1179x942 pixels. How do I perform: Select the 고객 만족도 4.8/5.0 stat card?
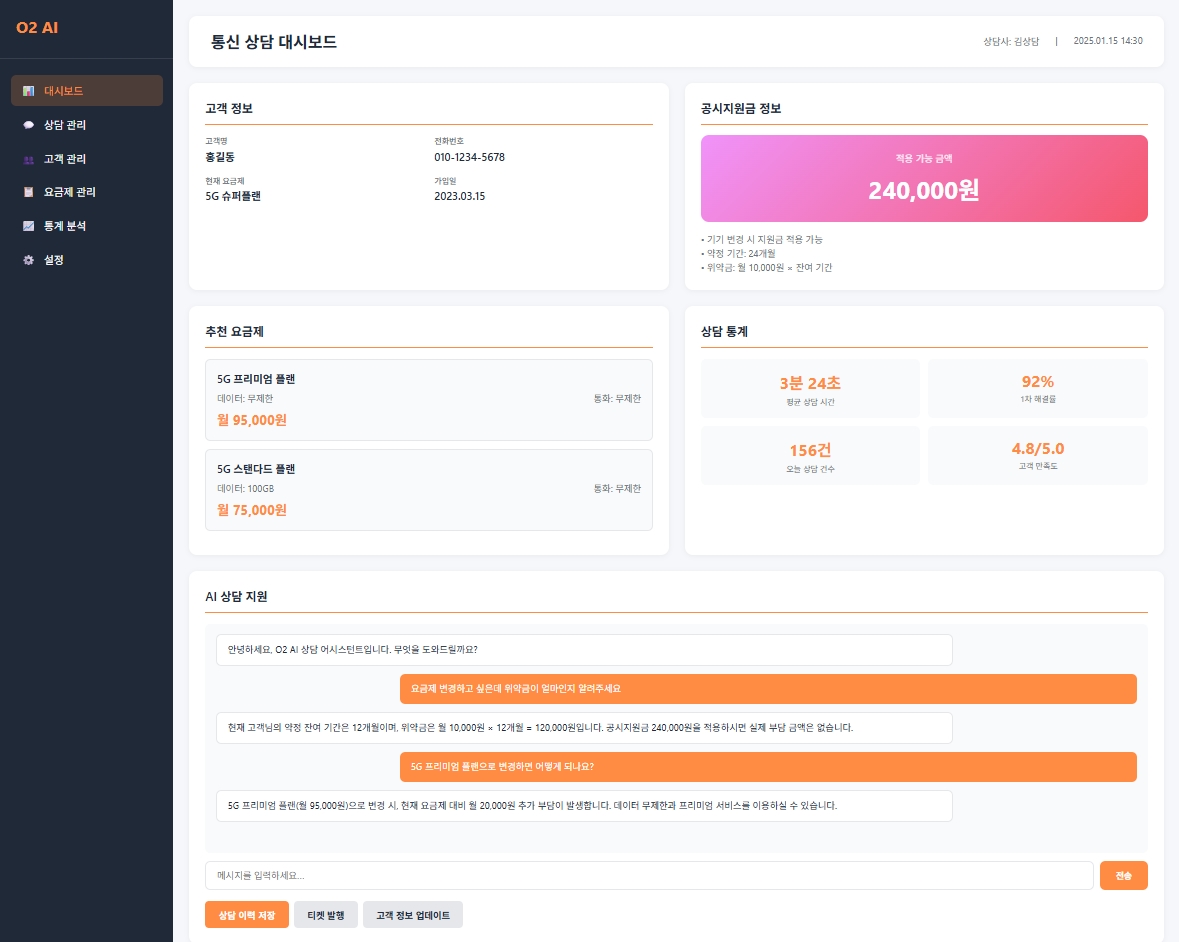point(1037,455)
